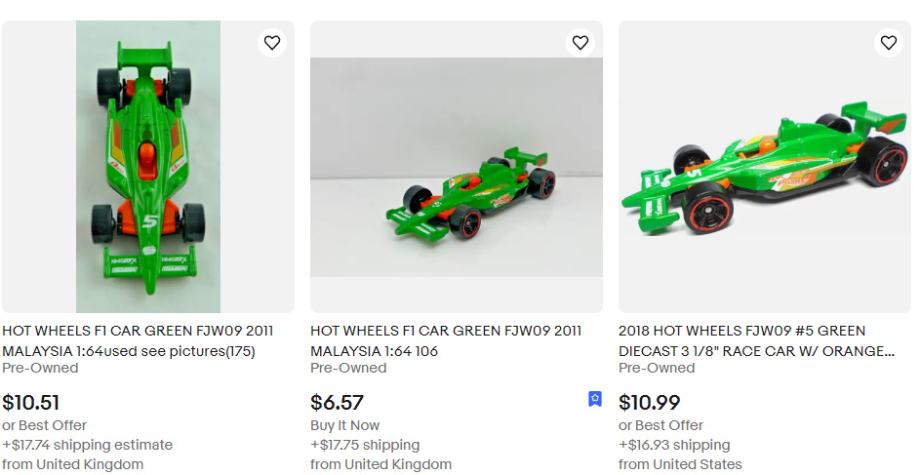This screenshot has height=475, width=920.
Task: Click '+$17.75 shipping' text
Action: click(365, 445)
